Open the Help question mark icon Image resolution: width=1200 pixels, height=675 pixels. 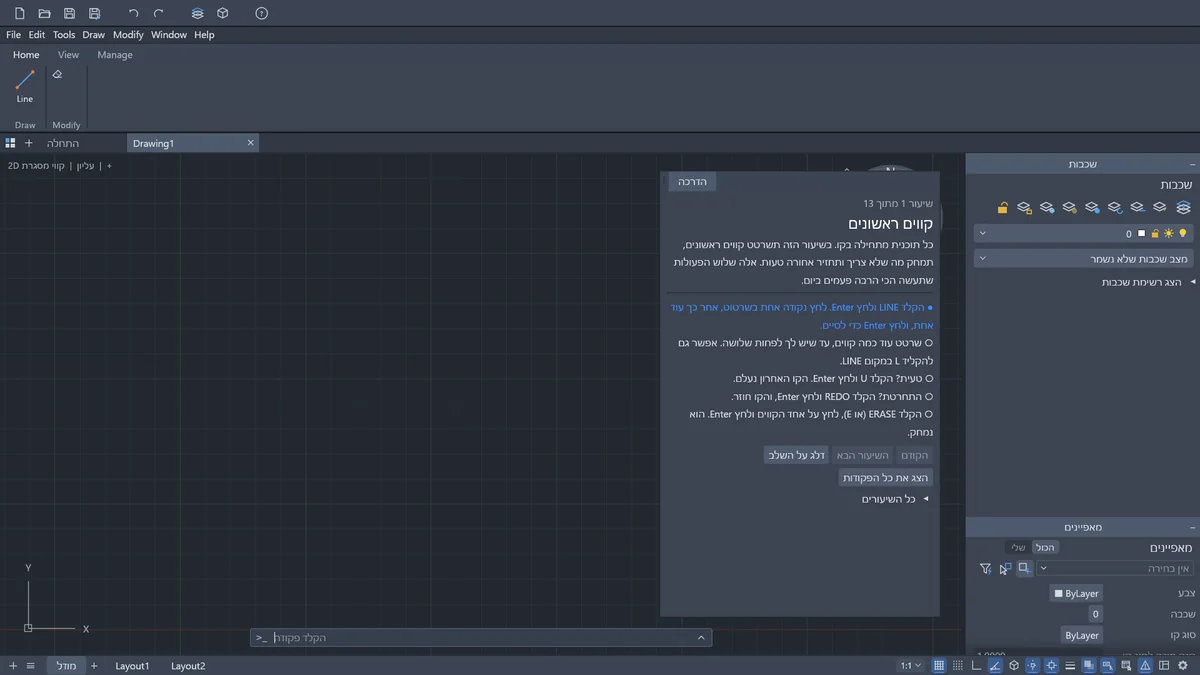pyautogui.click(x=262, y=13)
